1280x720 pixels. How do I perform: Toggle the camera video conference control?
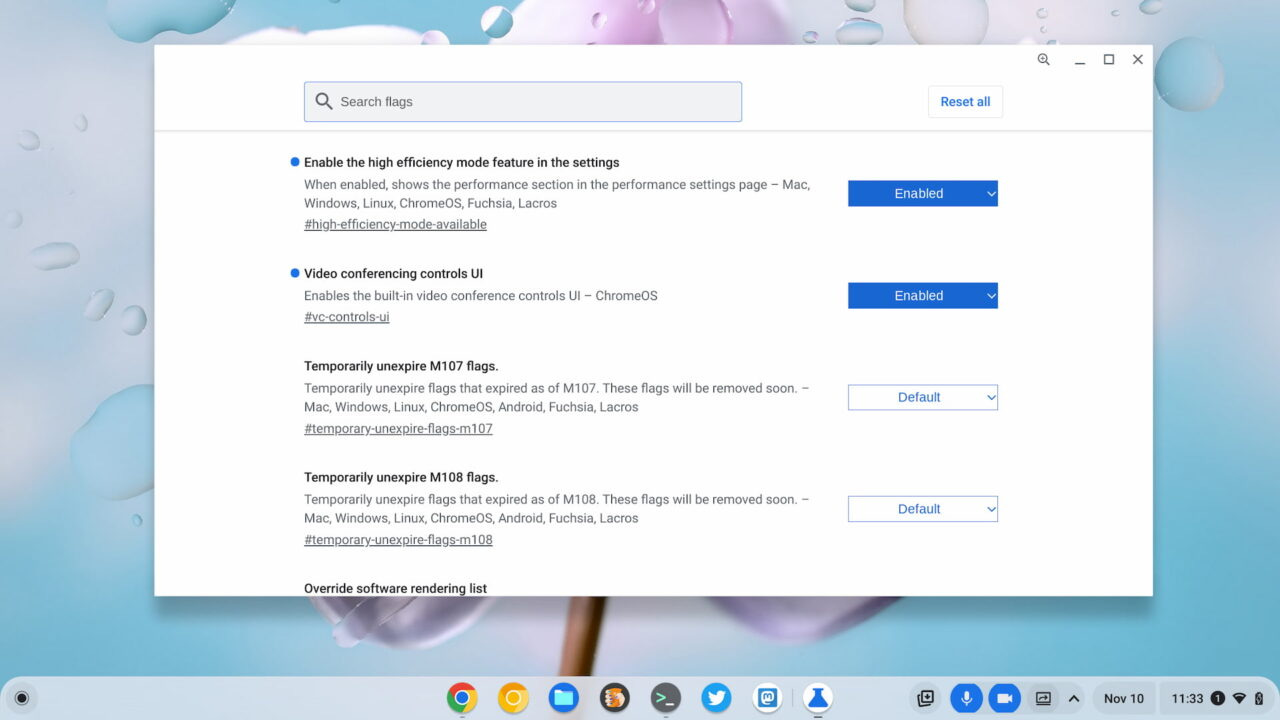(x=1005, y=698)
